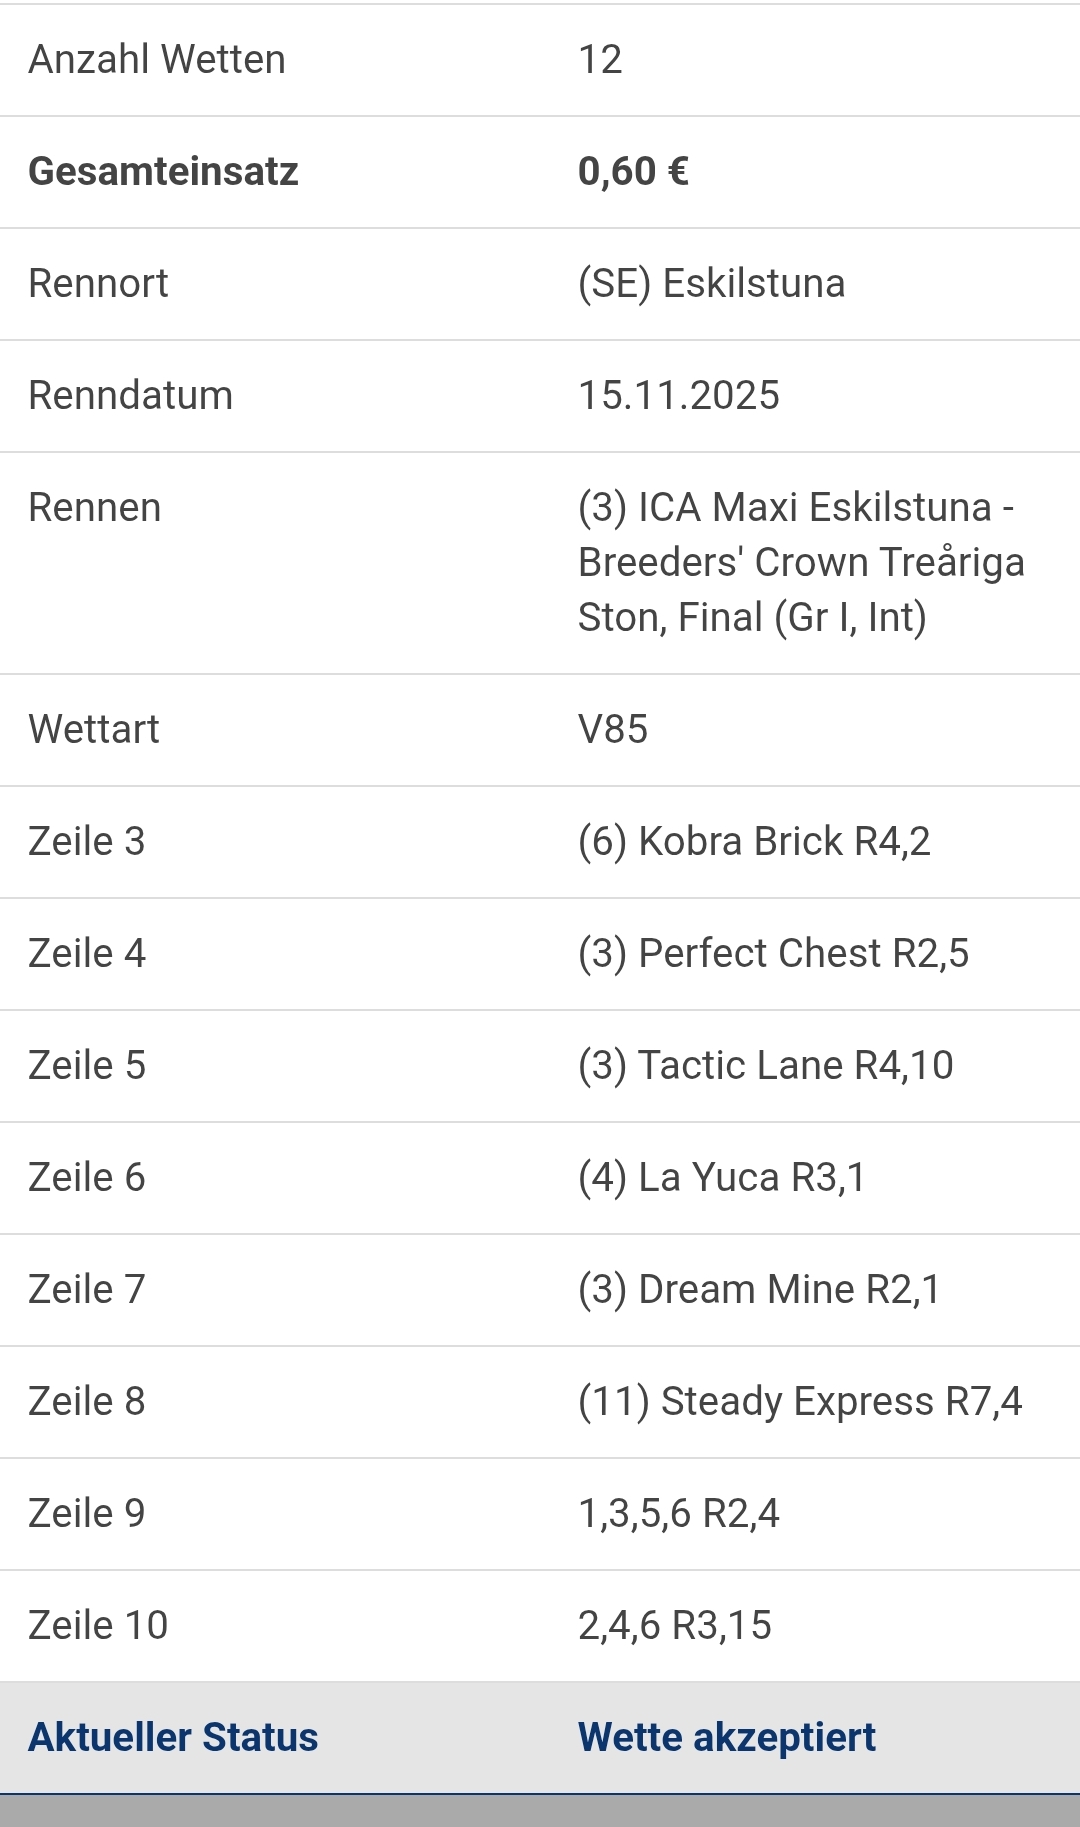Screen dimensions: 1080x1827
Task: Click the Wettart value V85
Action: click(x=612, y=730)
